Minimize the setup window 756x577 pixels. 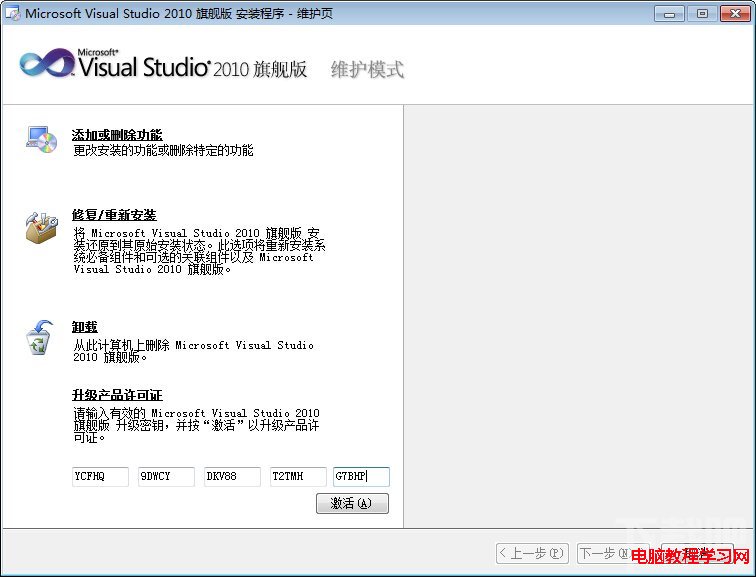point(669,13)
